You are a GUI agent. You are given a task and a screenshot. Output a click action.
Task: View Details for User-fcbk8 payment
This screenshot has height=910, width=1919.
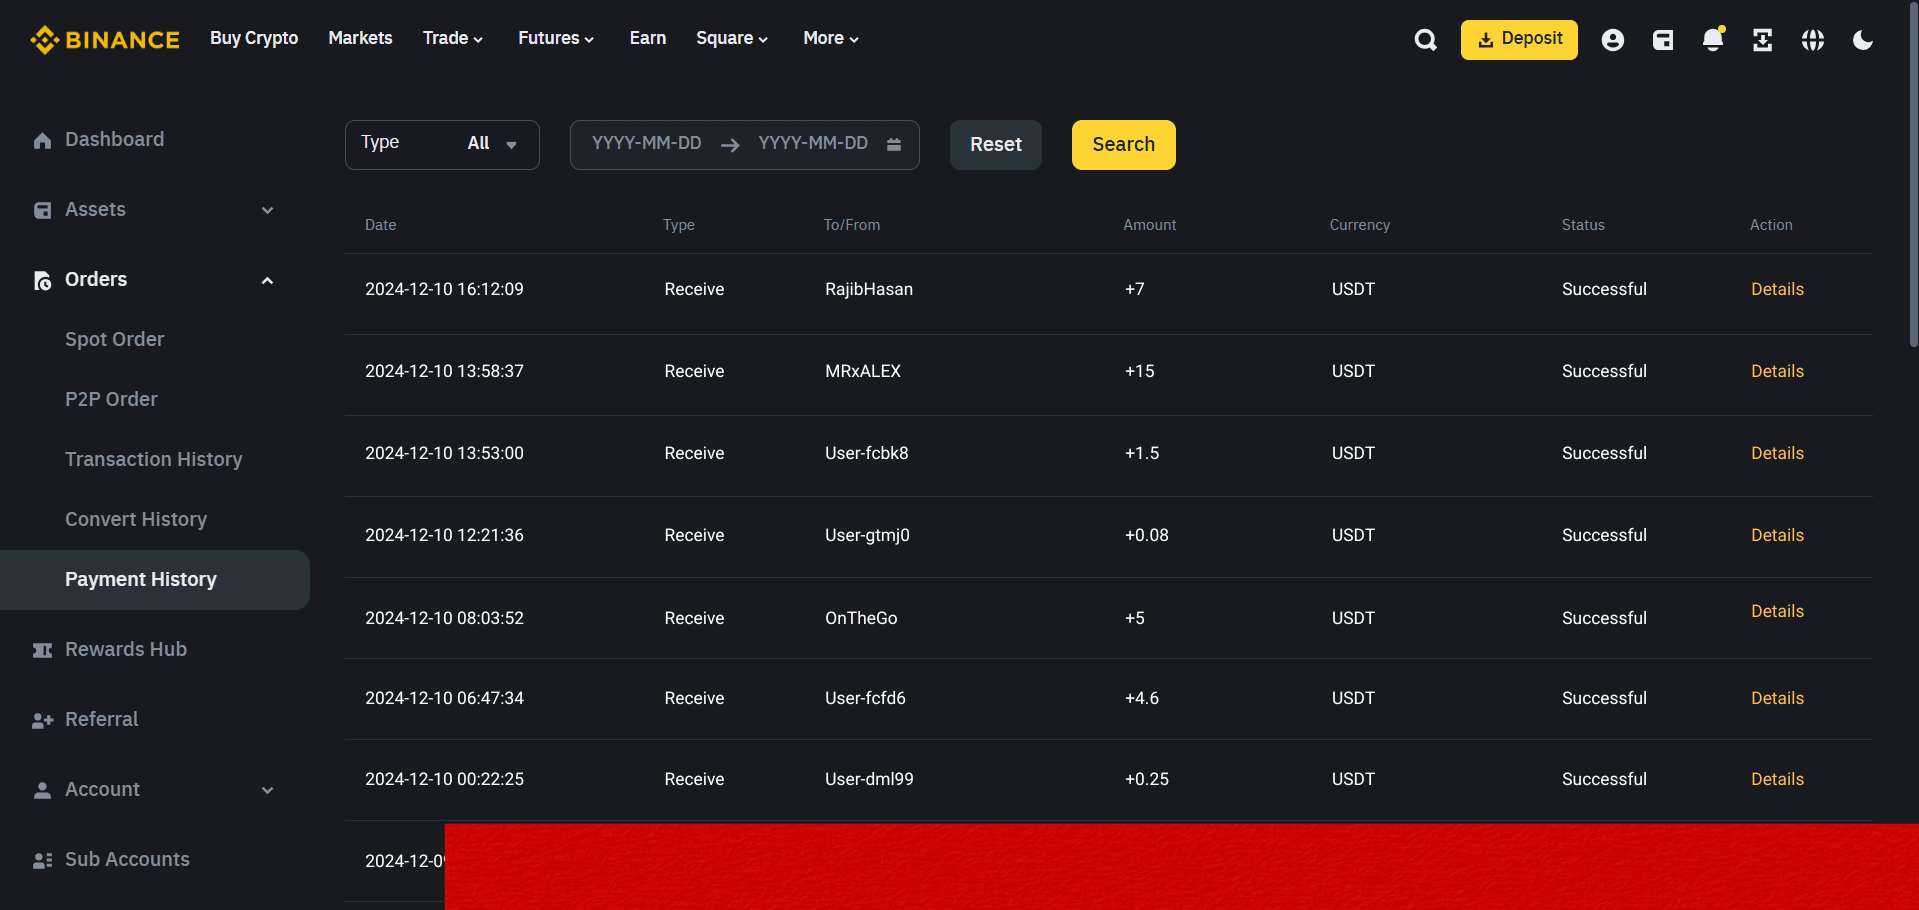tap(1777, 453)
